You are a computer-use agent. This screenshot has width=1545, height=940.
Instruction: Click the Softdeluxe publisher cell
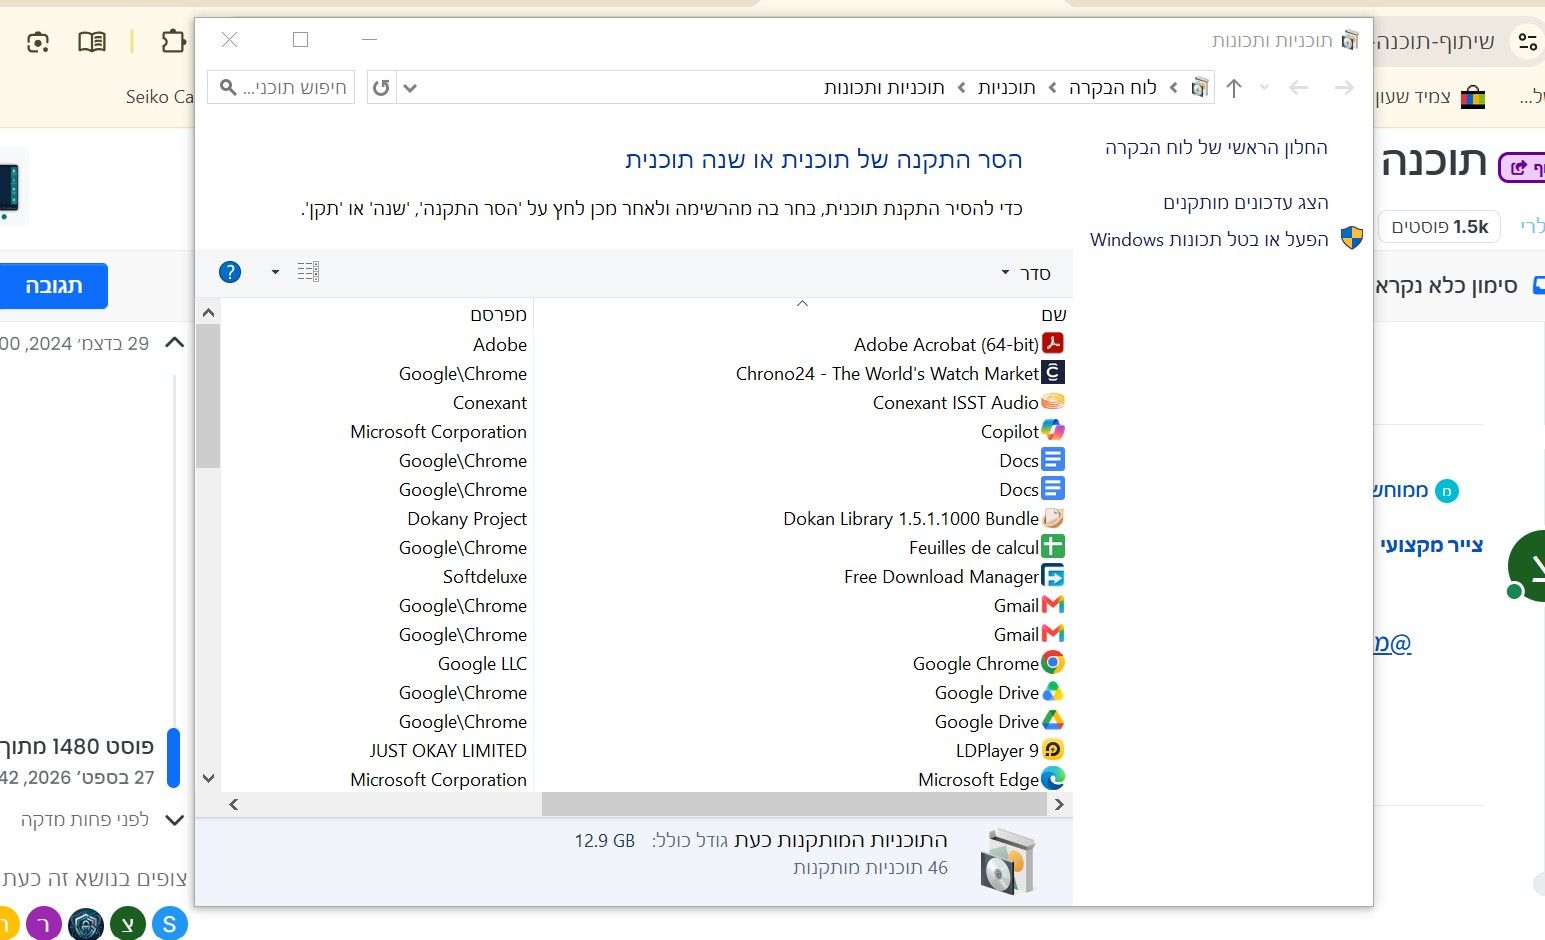[x=485, y=577]
